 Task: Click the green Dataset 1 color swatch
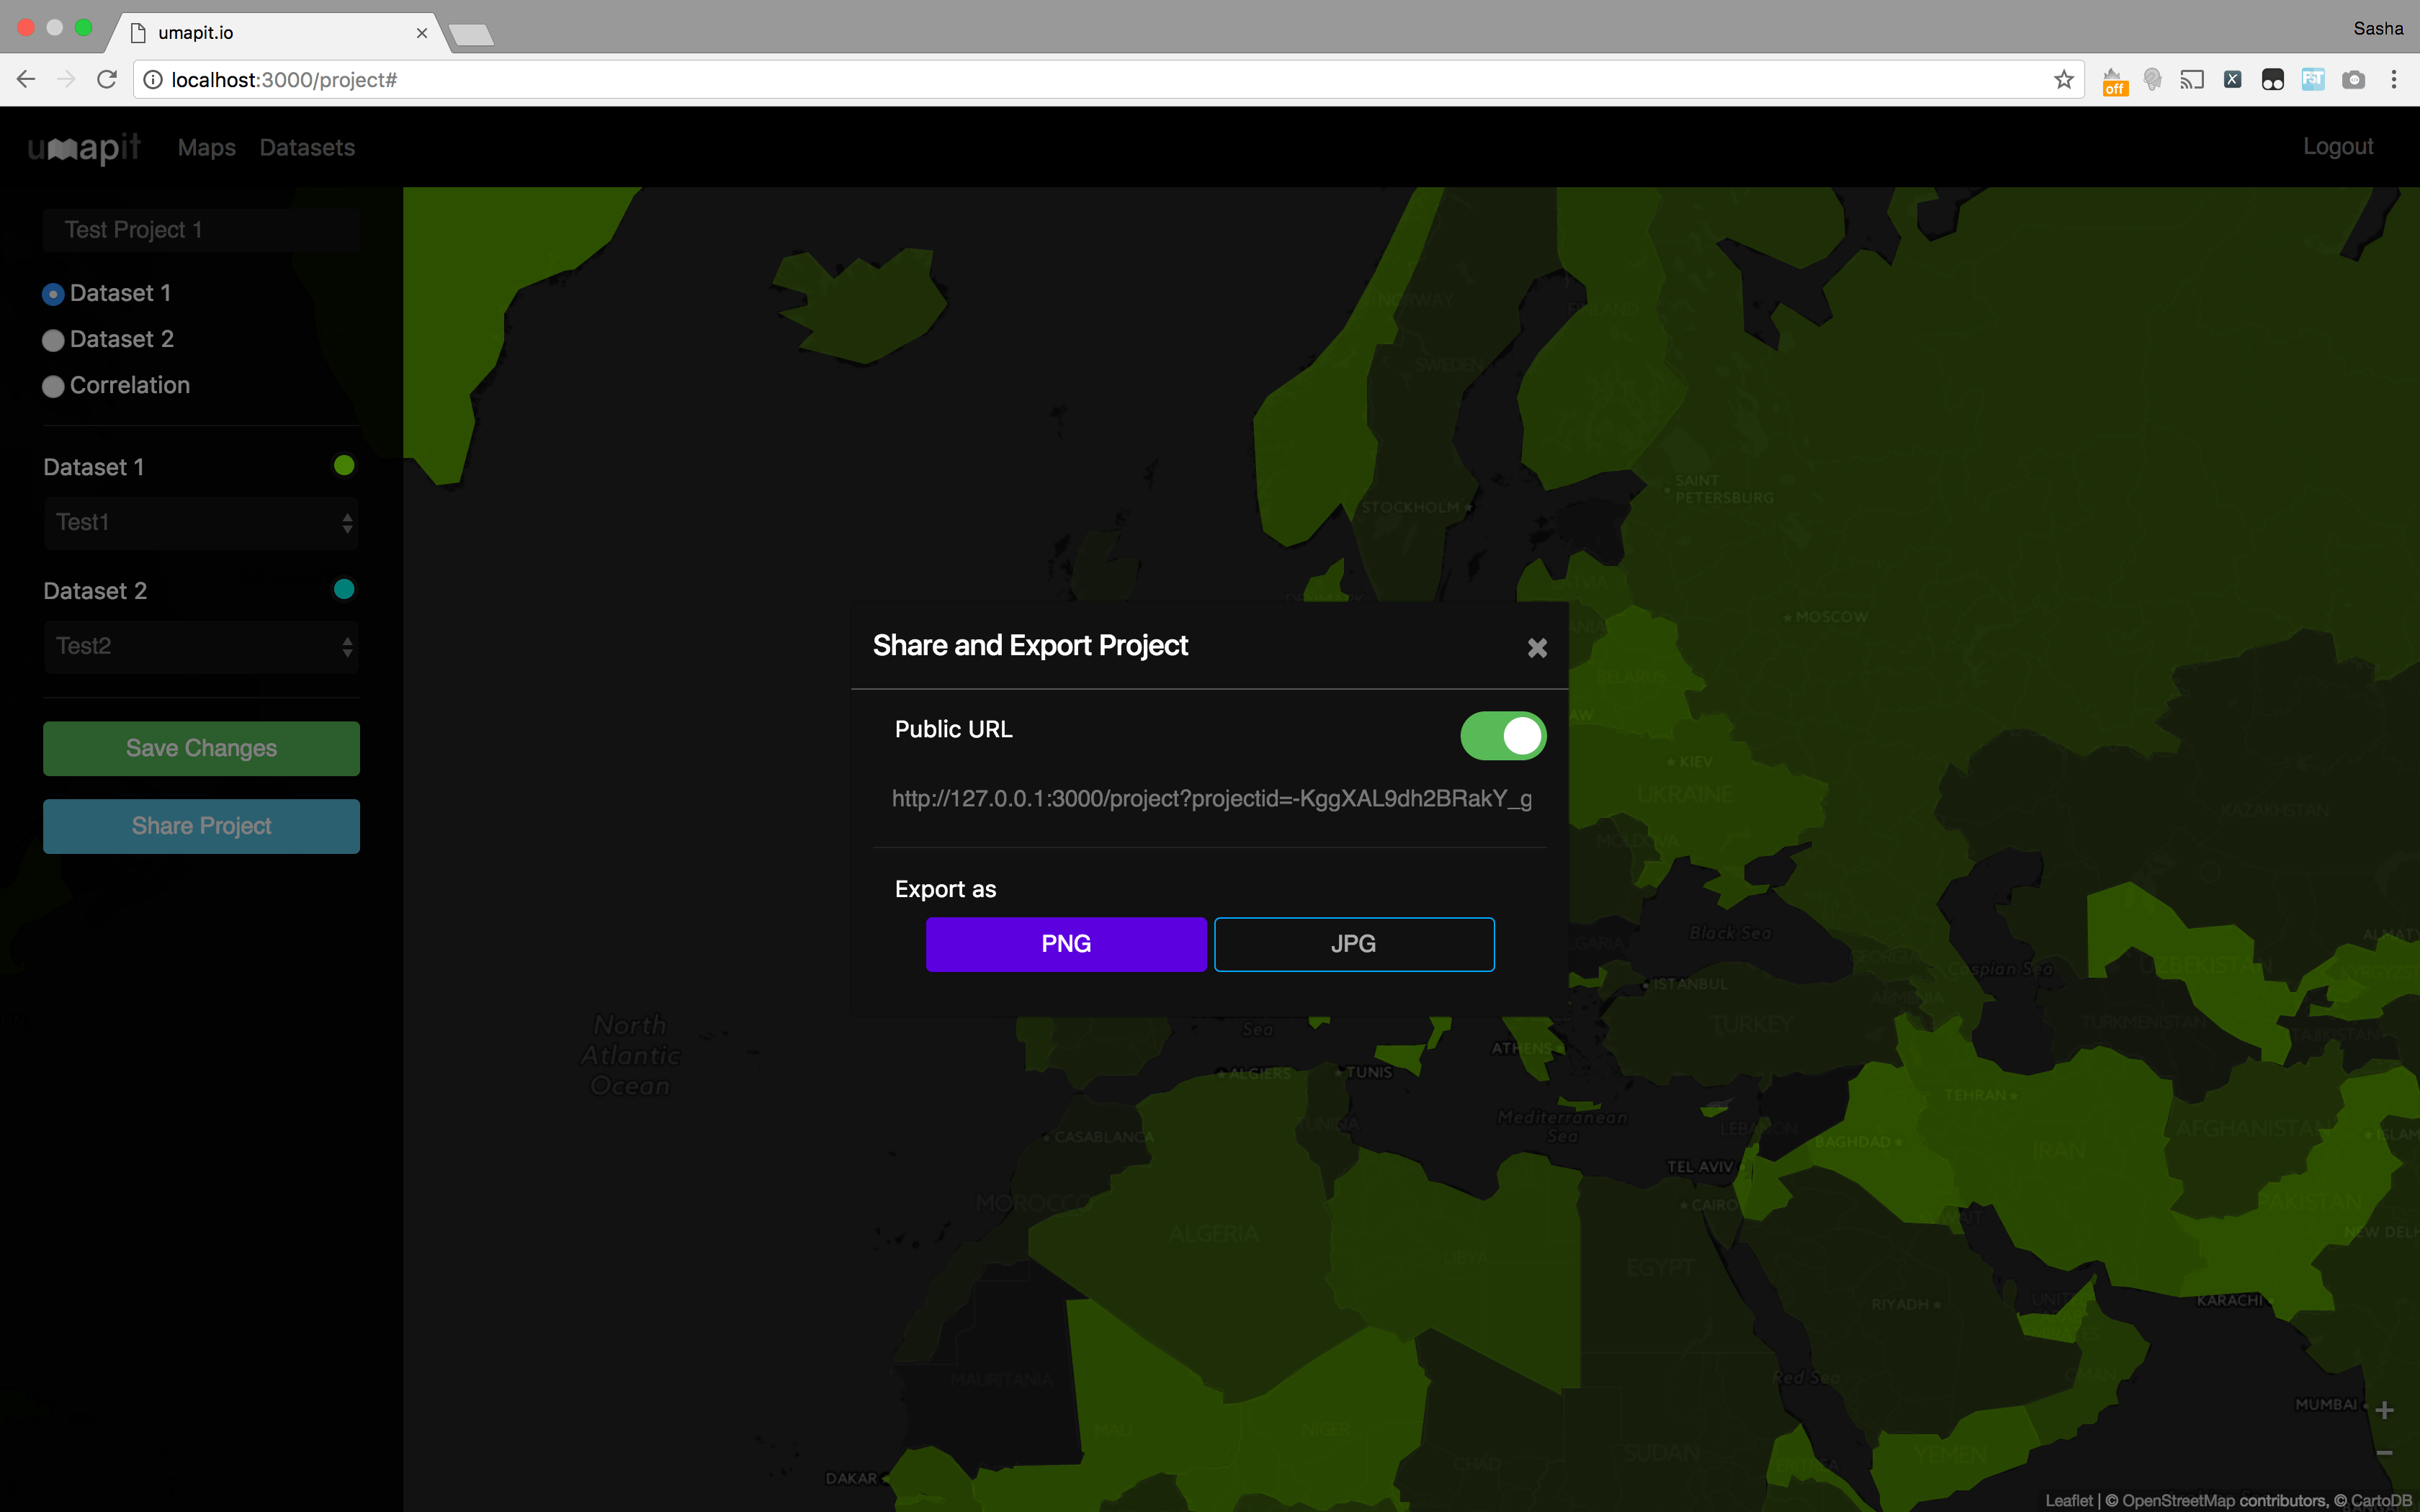click(x=344, y=466)
